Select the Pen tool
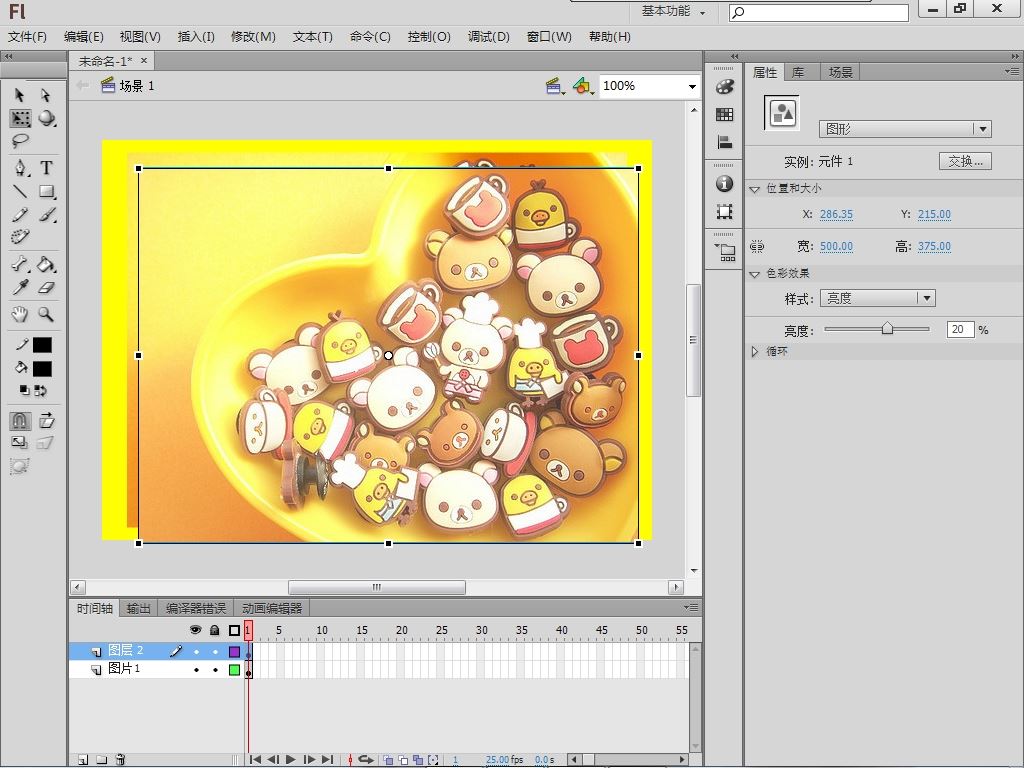The height and width of the screenshot is (768, 1024). coord(21,168)
